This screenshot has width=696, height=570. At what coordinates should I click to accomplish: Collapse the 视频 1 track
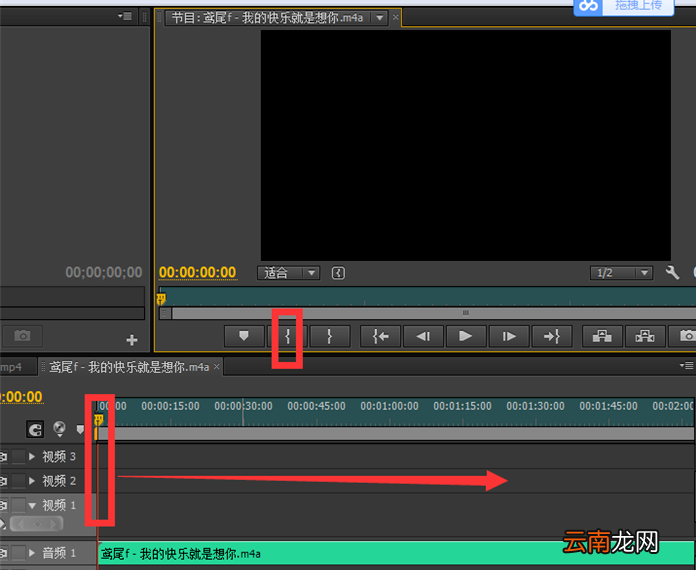click(32, 506)
